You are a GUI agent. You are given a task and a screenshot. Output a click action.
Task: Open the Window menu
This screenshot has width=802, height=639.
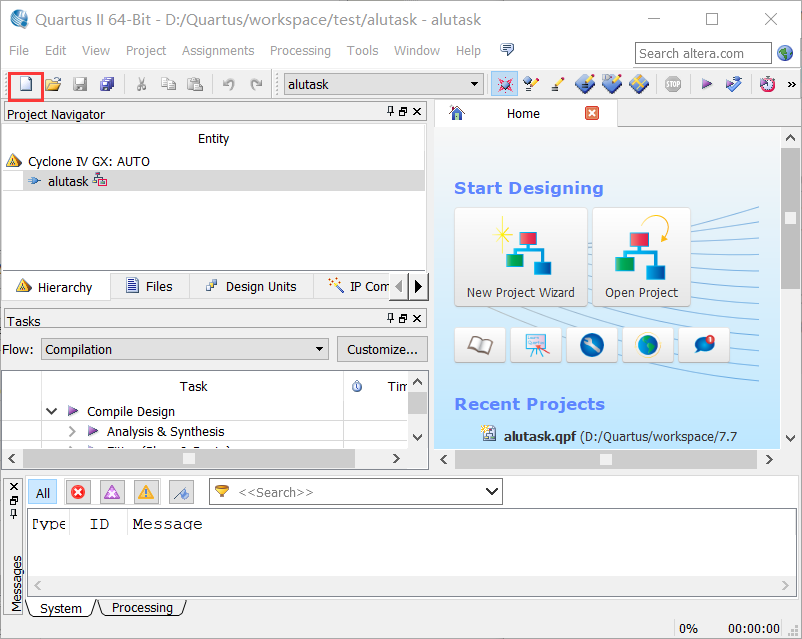(417, 51)
